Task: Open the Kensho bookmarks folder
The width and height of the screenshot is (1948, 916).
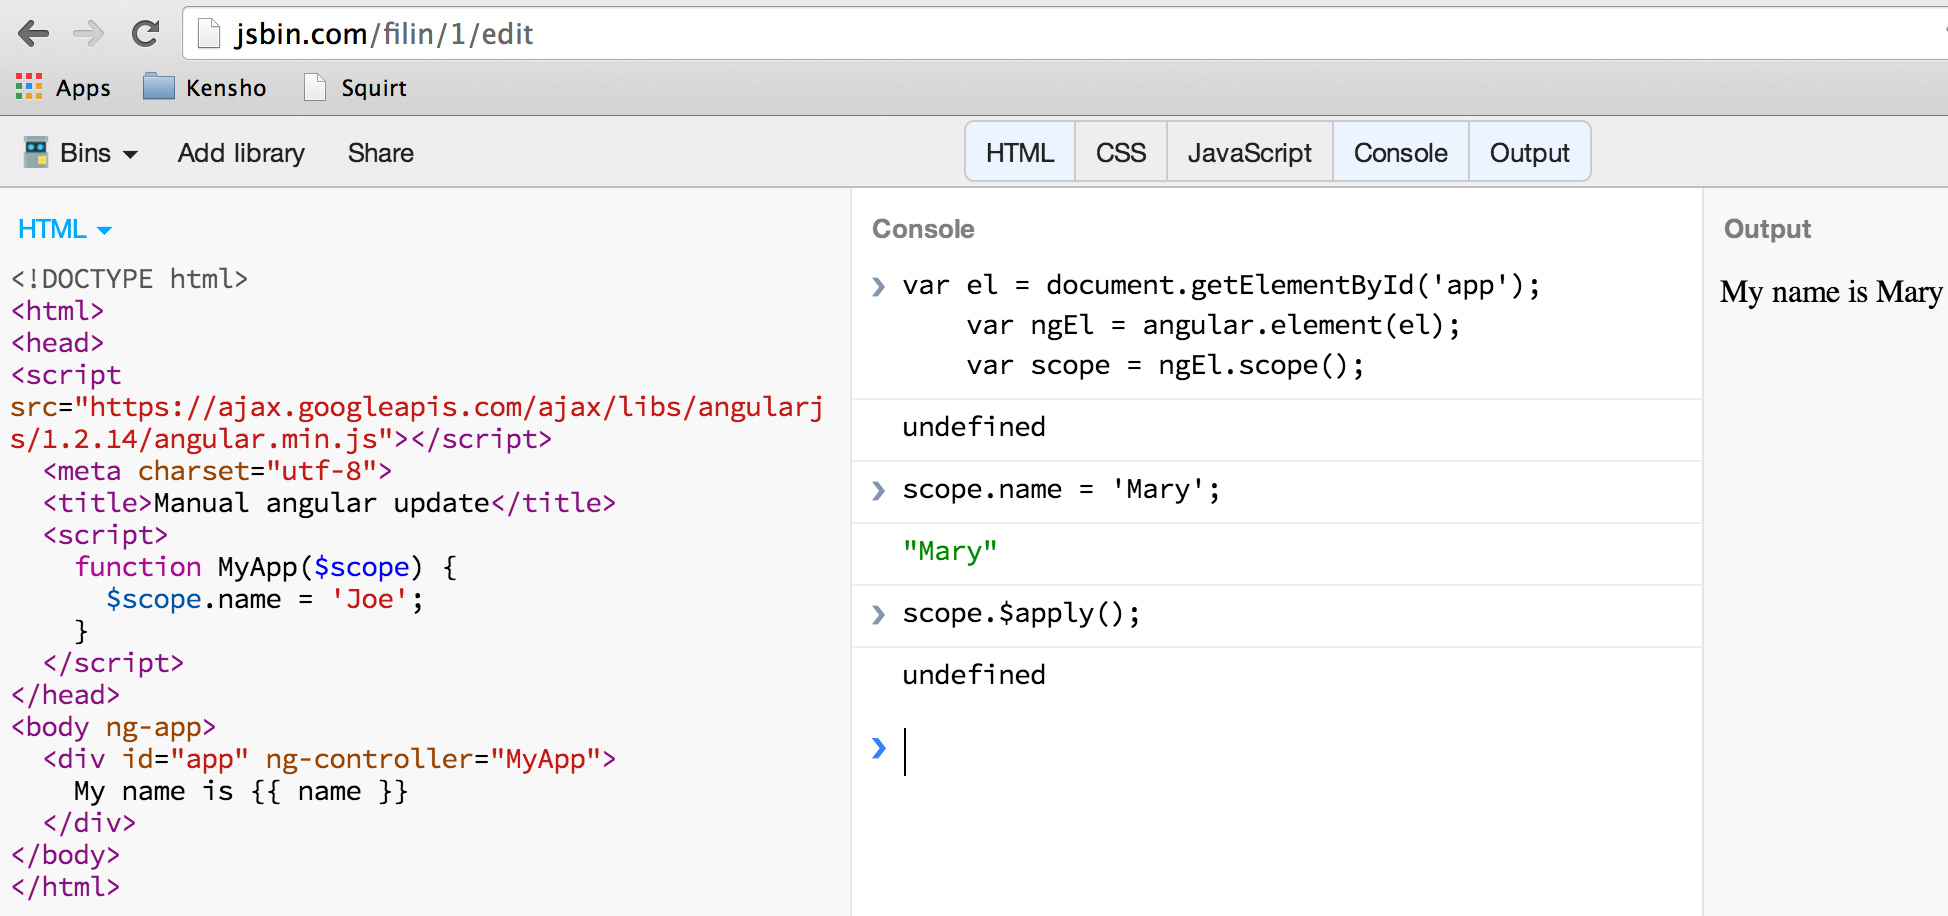Action: tap(205, 88)
